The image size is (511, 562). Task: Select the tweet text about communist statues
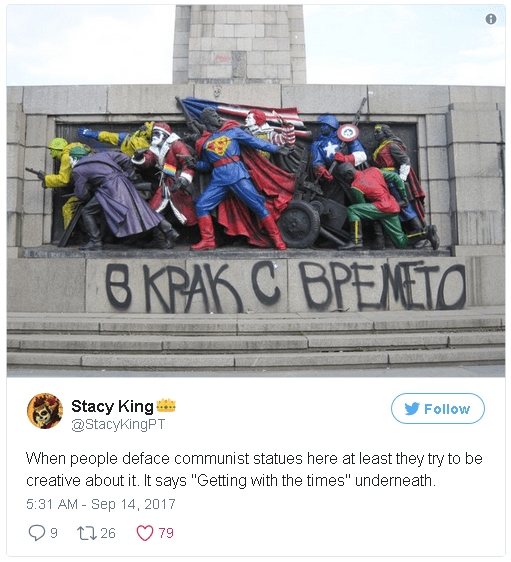click(x=254, y=470)
